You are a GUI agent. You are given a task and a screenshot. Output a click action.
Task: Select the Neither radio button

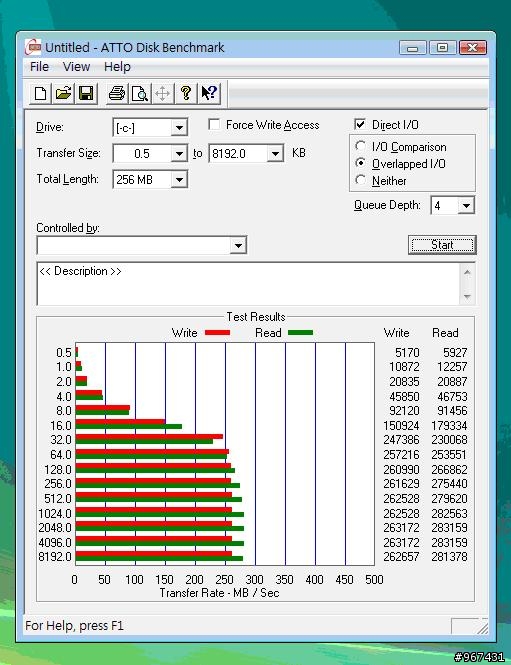[x=360, y=180]
